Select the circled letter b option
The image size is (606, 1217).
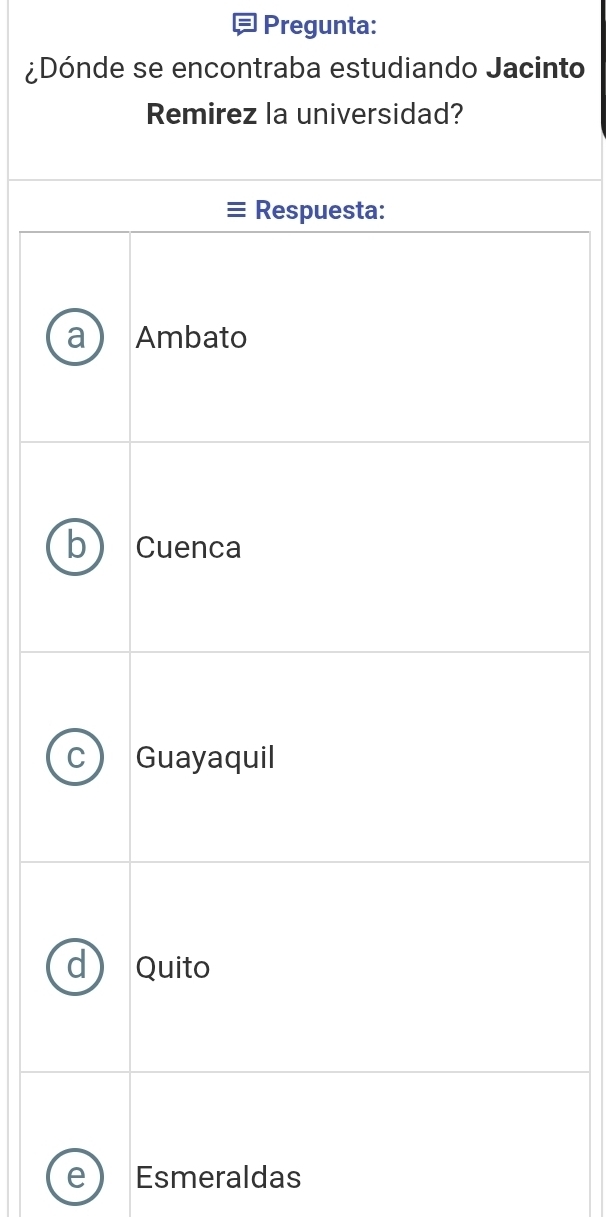pos(74,547)
